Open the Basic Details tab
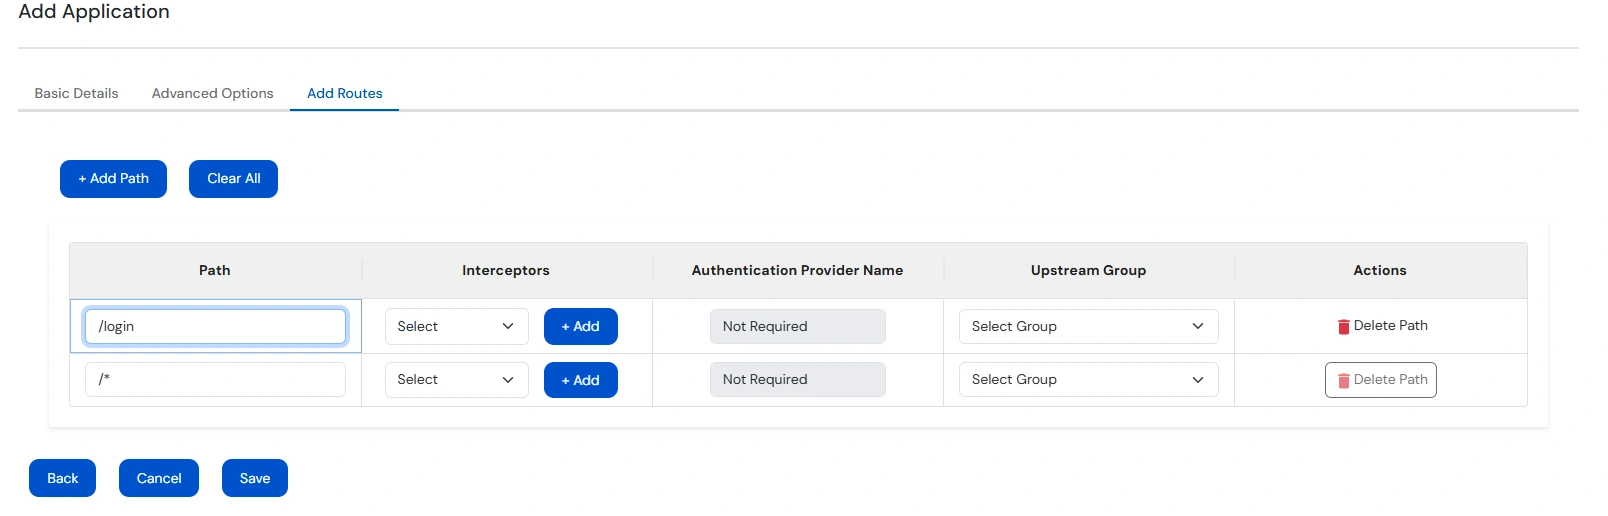Screen dimensions: 1608x516 [76, 93]
